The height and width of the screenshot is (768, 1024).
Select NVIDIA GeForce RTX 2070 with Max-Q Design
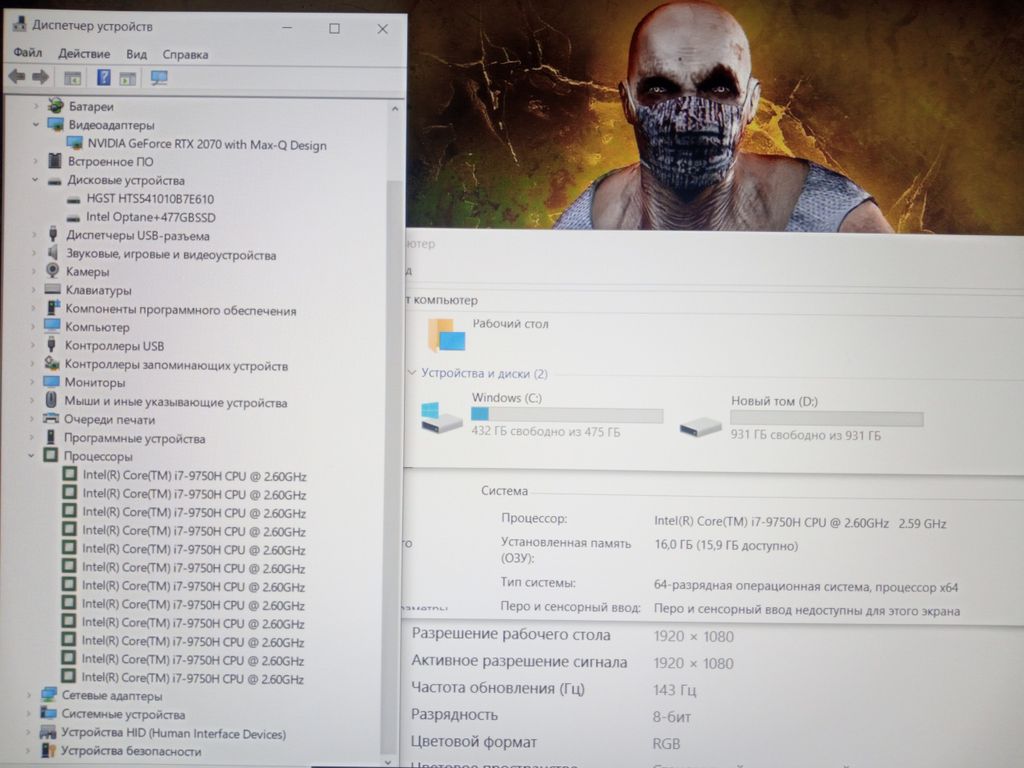(x=207, y=144)
